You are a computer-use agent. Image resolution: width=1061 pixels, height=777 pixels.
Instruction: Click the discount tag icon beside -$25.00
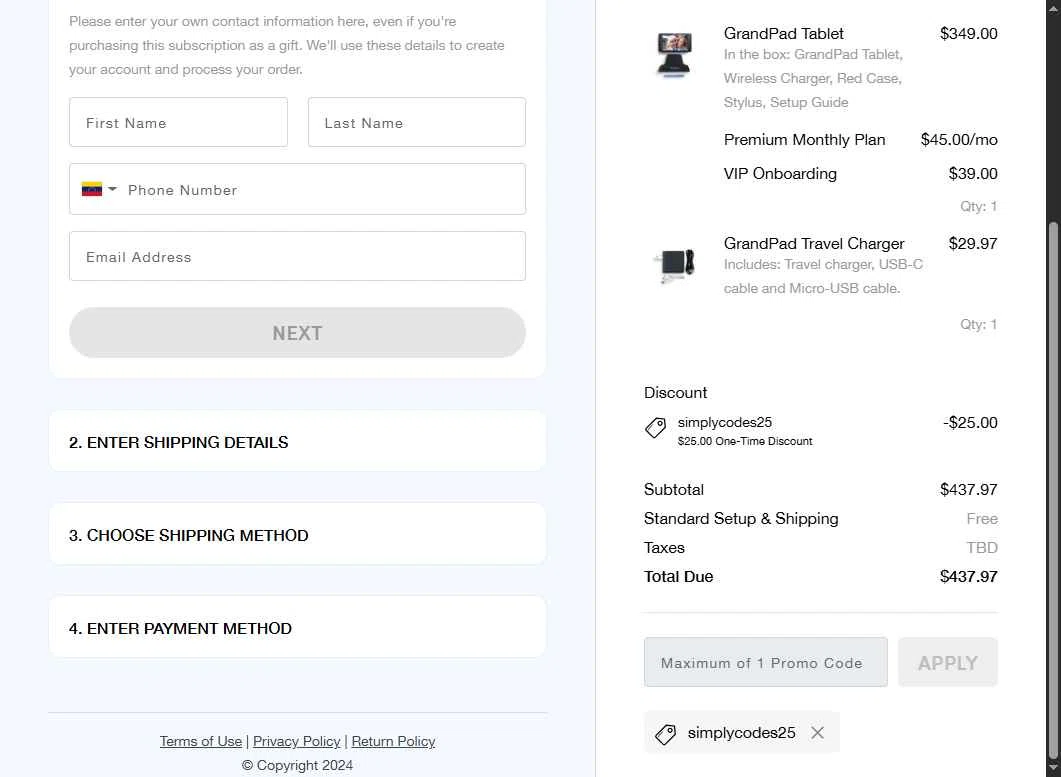click(655, 428)
